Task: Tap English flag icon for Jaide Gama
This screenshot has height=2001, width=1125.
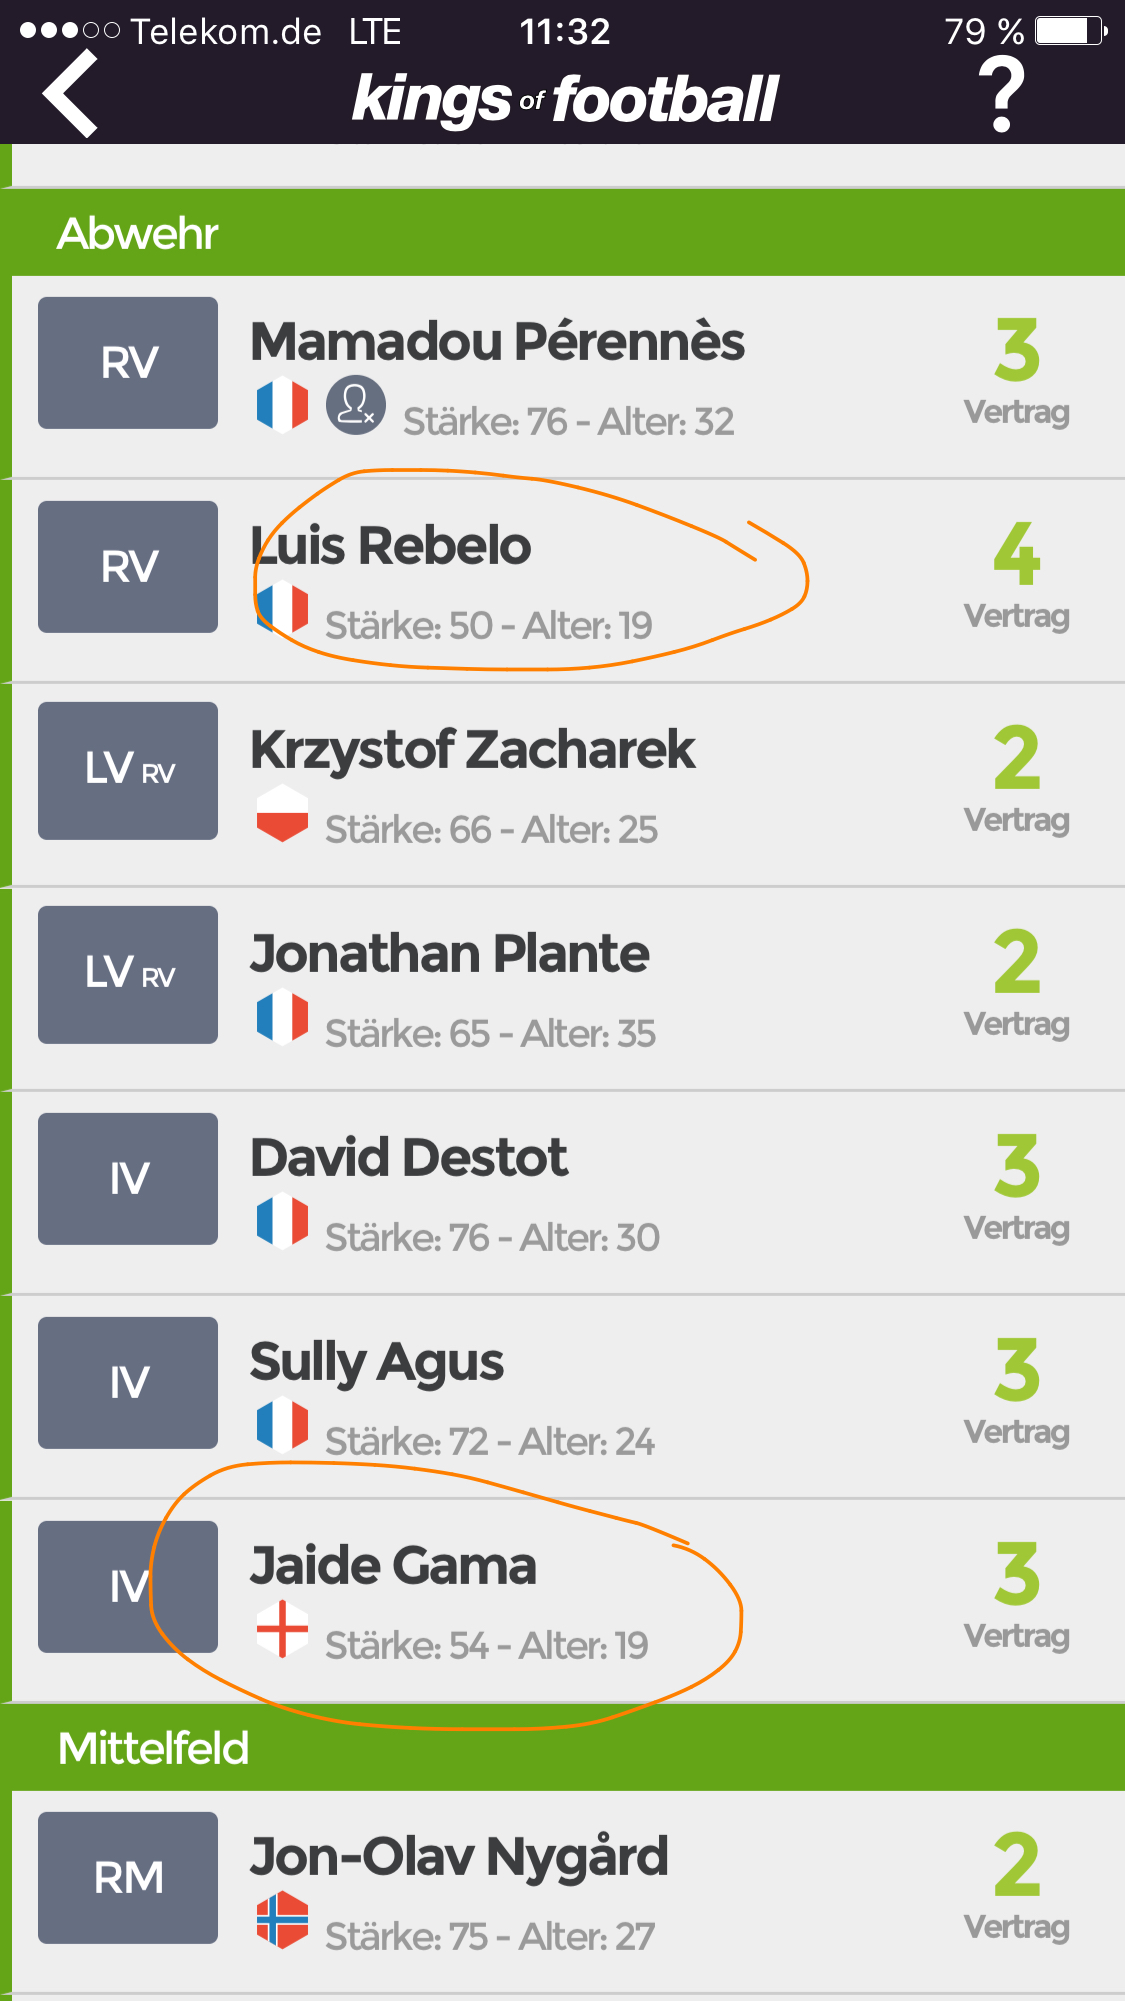Action: click(x=282, y=1628)
